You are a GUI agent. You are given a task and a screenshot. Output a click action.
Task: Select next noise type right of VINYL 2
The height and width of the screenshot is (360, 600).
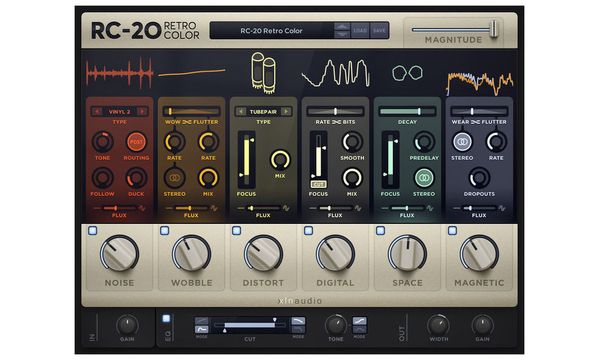point(142,111)
